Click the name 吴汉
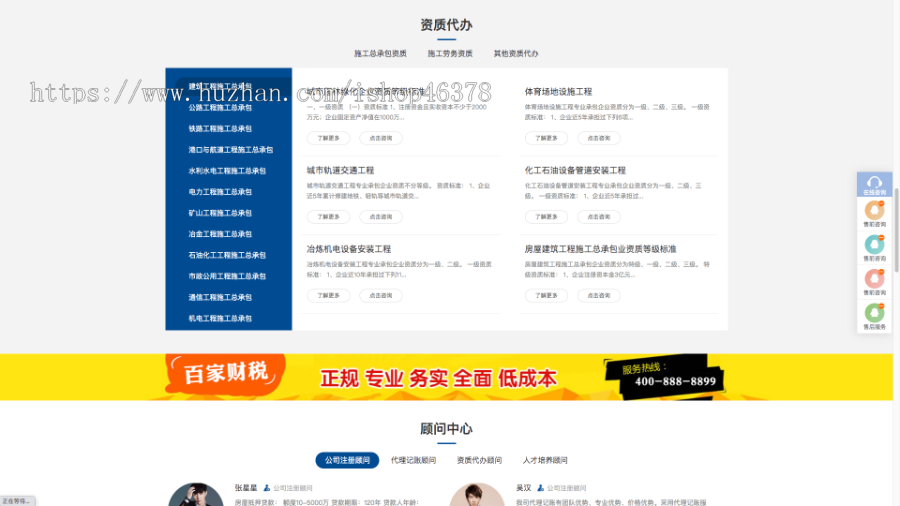Viewport: 900px width, 506px height. tap(523, 488)
